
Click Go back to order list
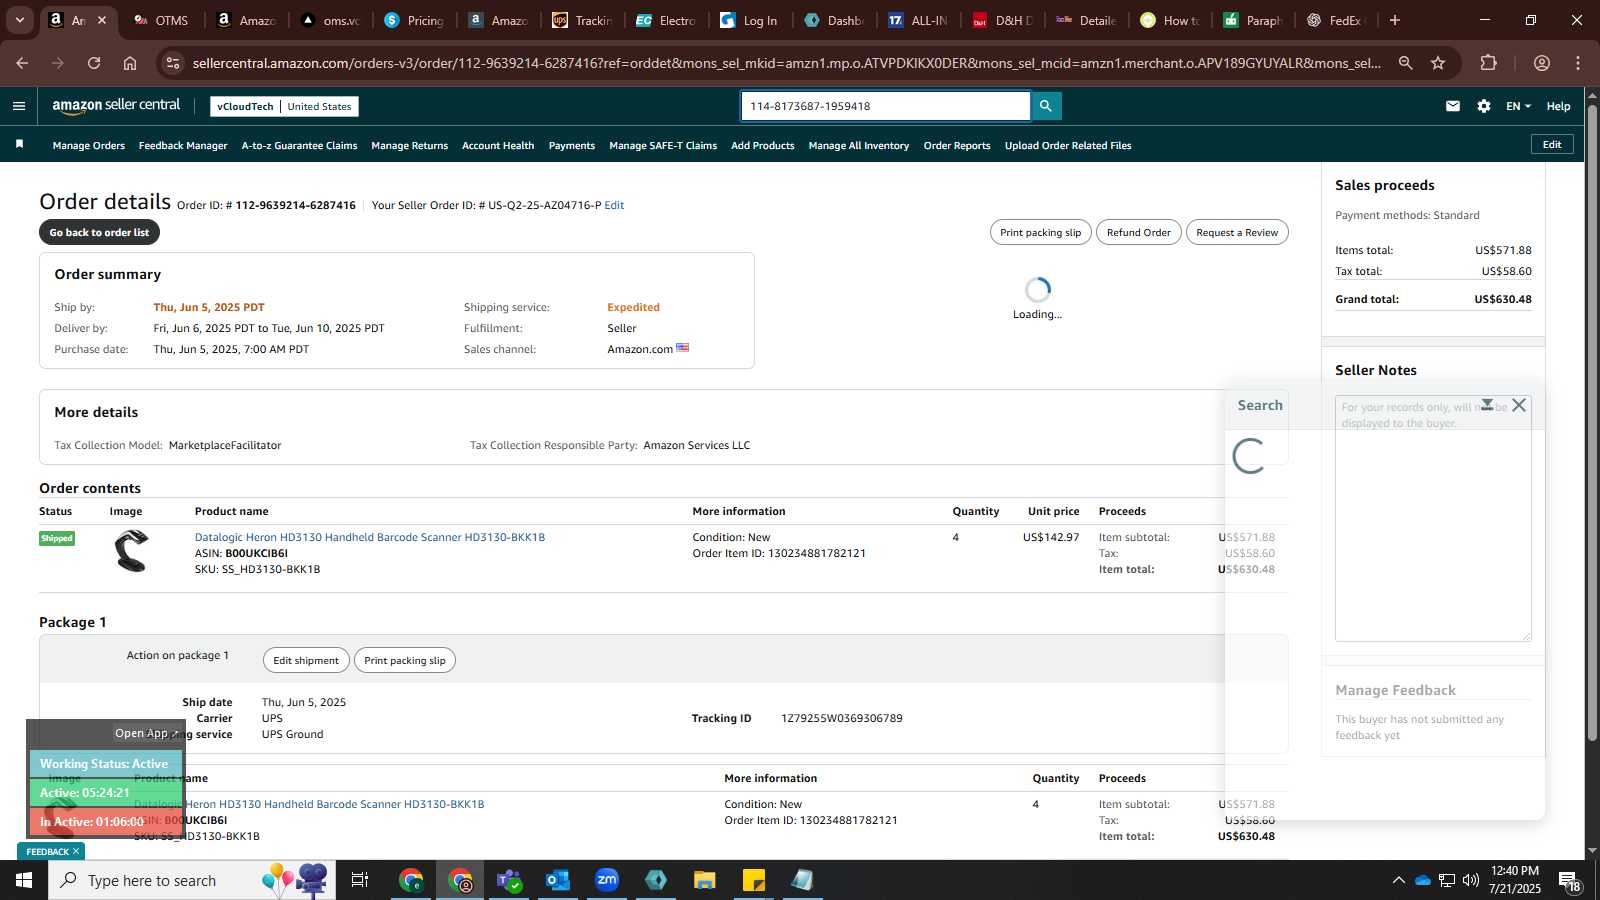click(x=99, y=232)
